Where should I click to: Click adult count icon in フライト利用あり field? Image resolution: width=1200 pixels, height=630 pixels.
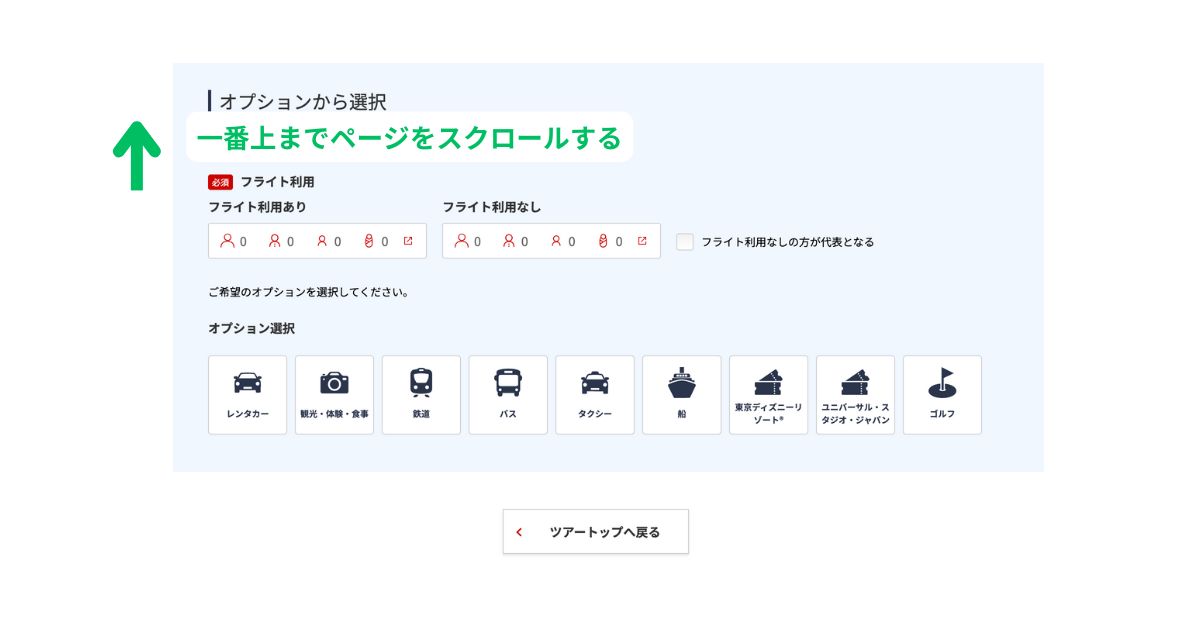pyautogui.click(x=227, y=241)
